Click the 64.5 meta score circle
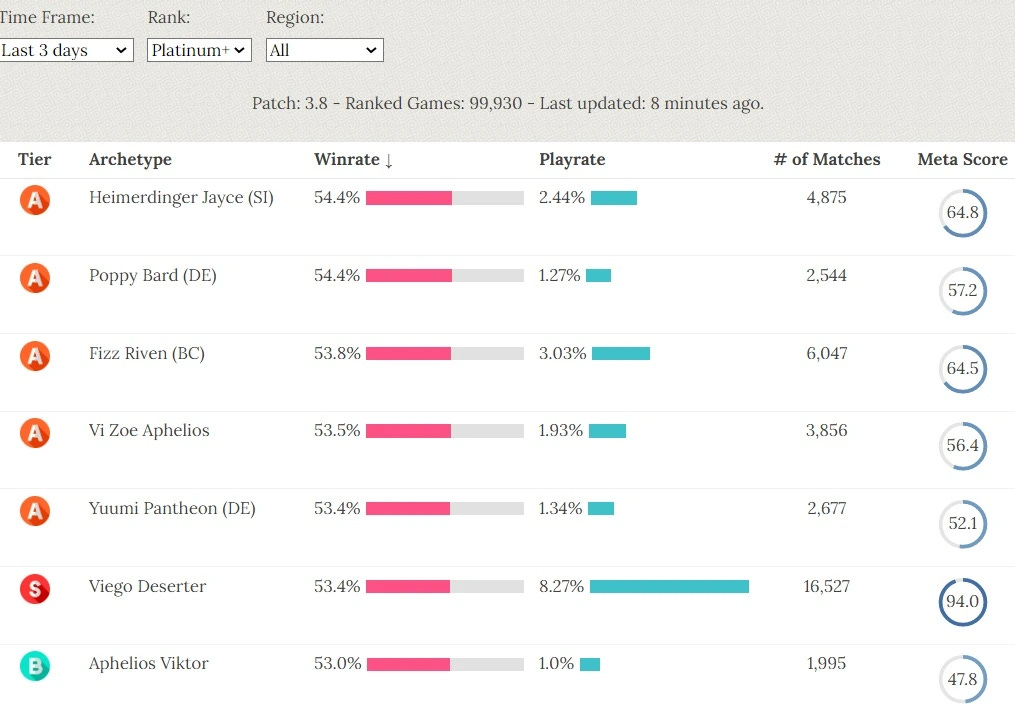The width and height of the screenshot is (1015, 711). point(963,368)
